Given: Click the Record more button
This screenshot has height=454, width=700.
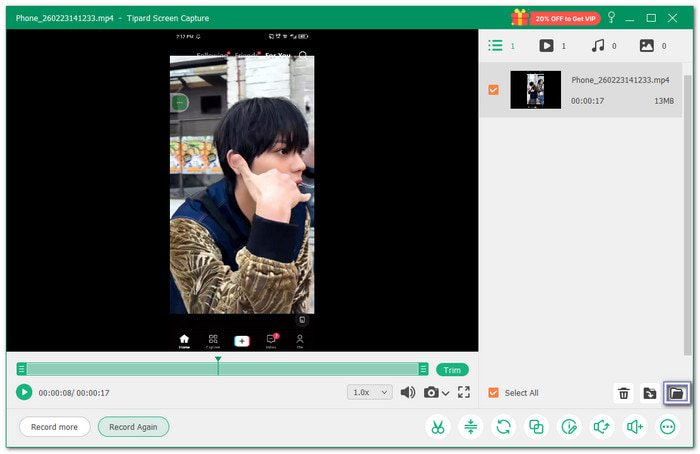Looking at the screenshot, I should tap(54, 427).
